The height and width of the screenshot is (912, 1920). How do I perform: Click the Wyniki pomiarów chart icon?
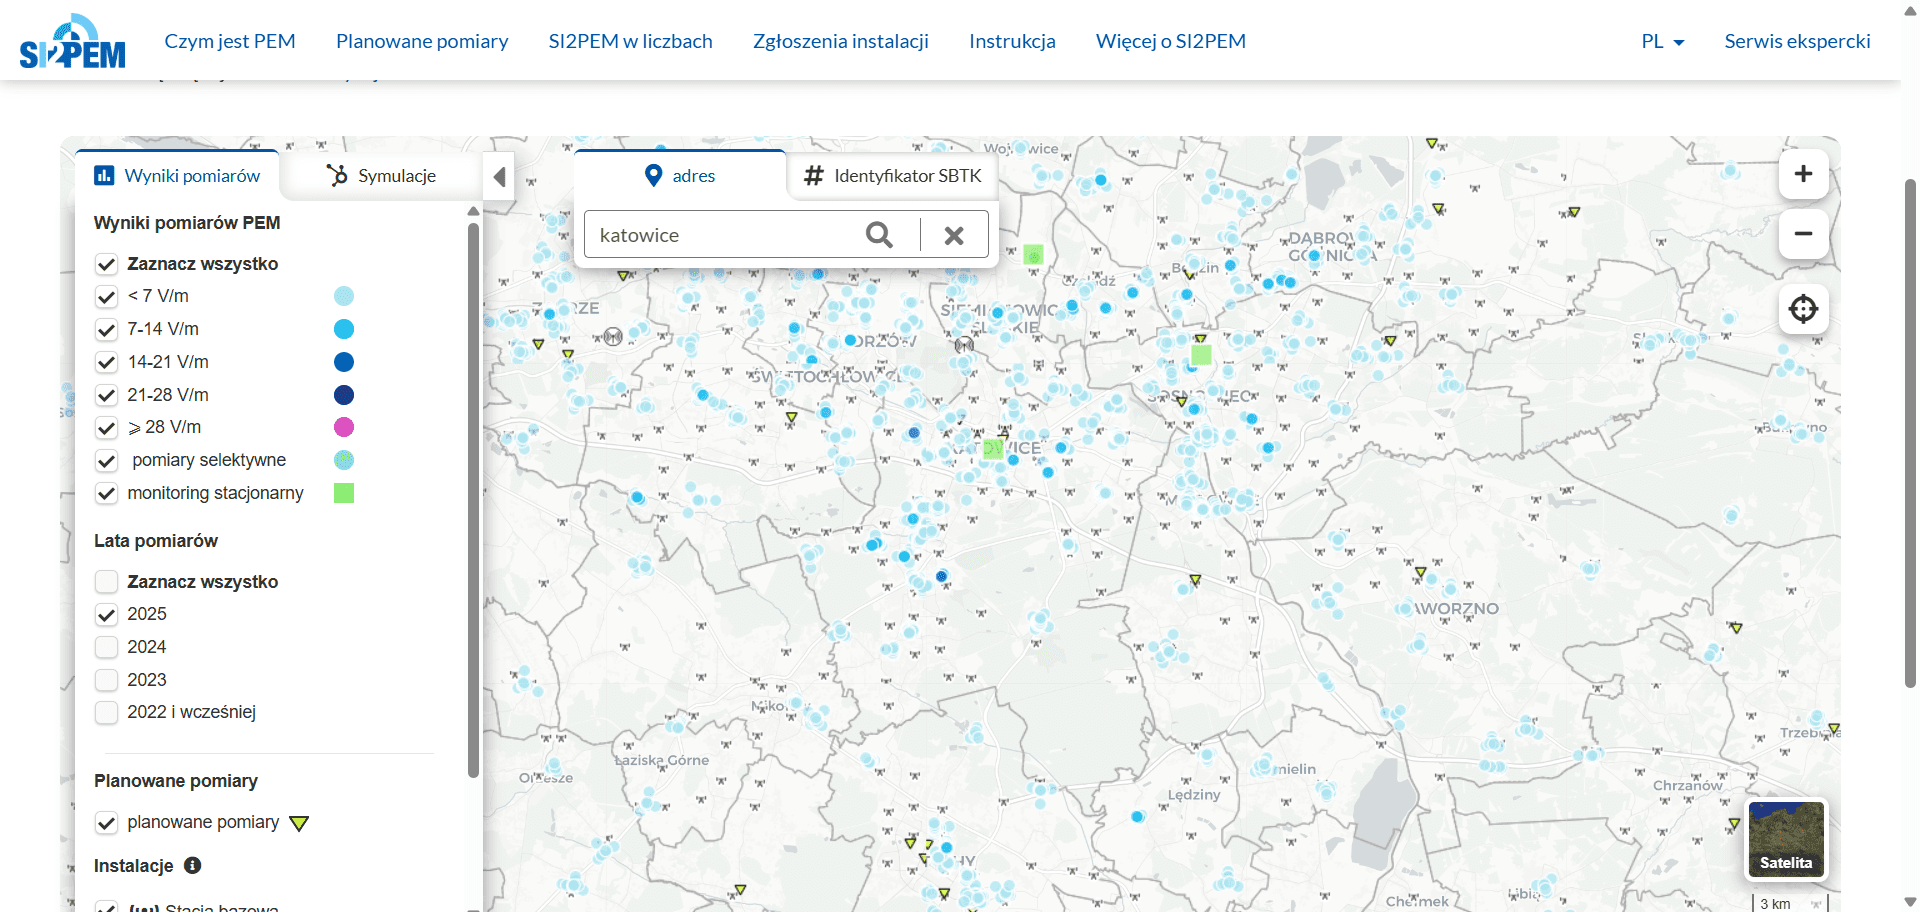tap(104, 175)
